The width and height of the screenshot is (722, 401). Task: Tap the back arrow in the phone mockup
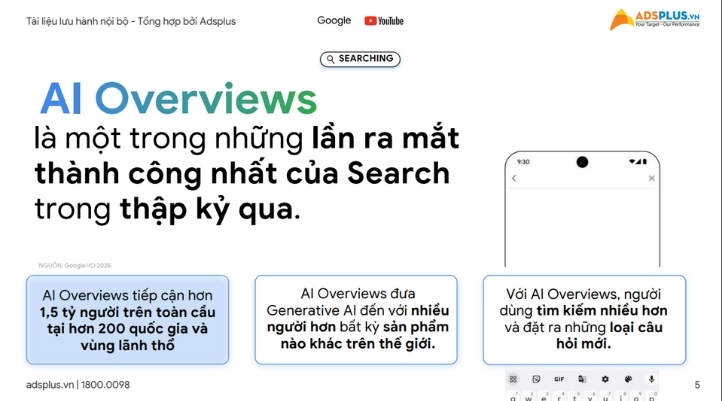coord(514,178)
